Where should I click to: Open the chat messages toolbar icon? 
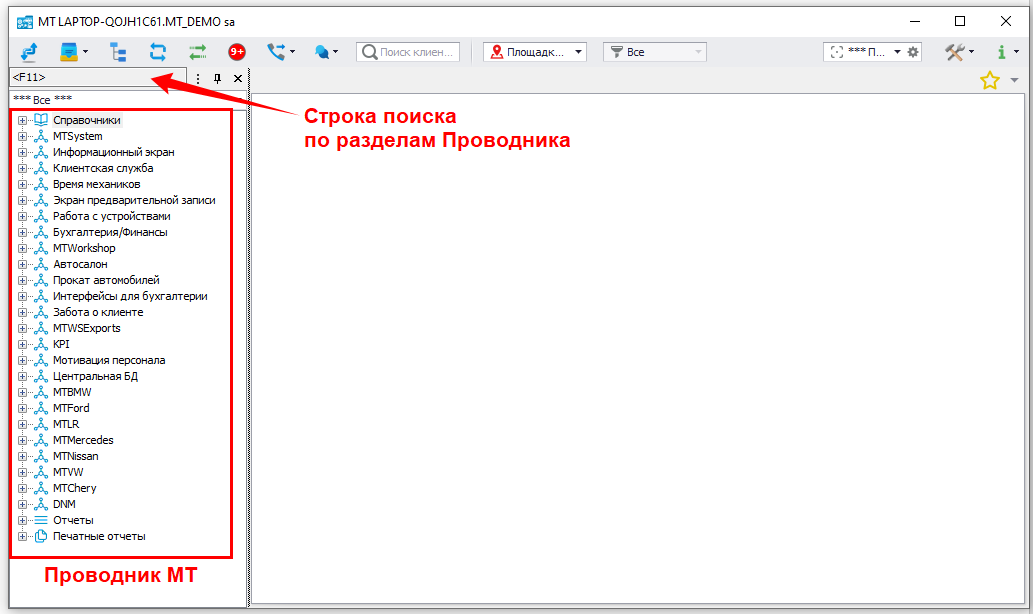click(321, 51)
